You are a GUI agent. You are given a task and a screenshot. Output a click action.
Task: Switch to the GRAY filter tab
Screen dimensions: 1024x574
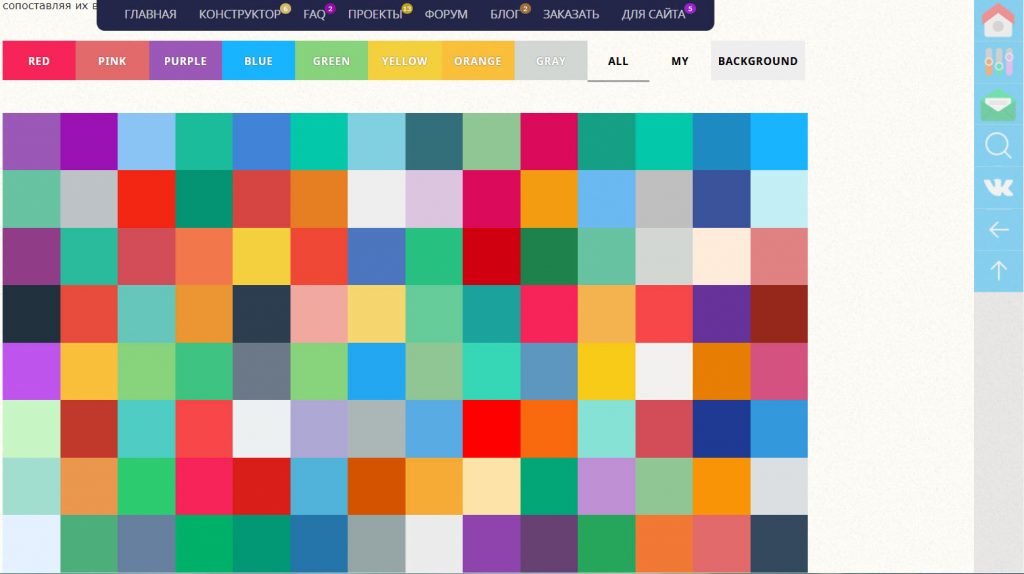pyautogui.click(x=551, y=61)
